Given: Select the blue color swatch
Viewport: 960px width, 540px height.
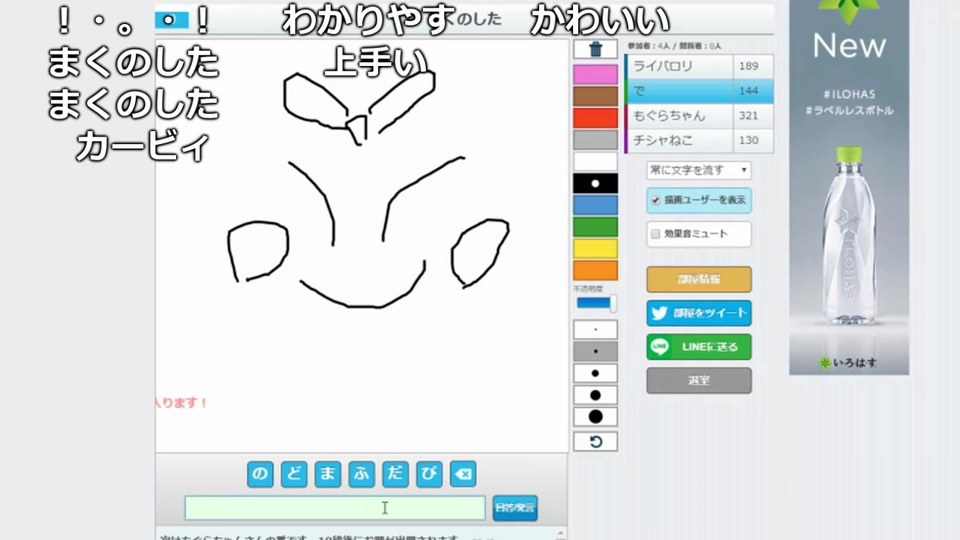Looking at the screenshot, I should (x=595, y=205).
